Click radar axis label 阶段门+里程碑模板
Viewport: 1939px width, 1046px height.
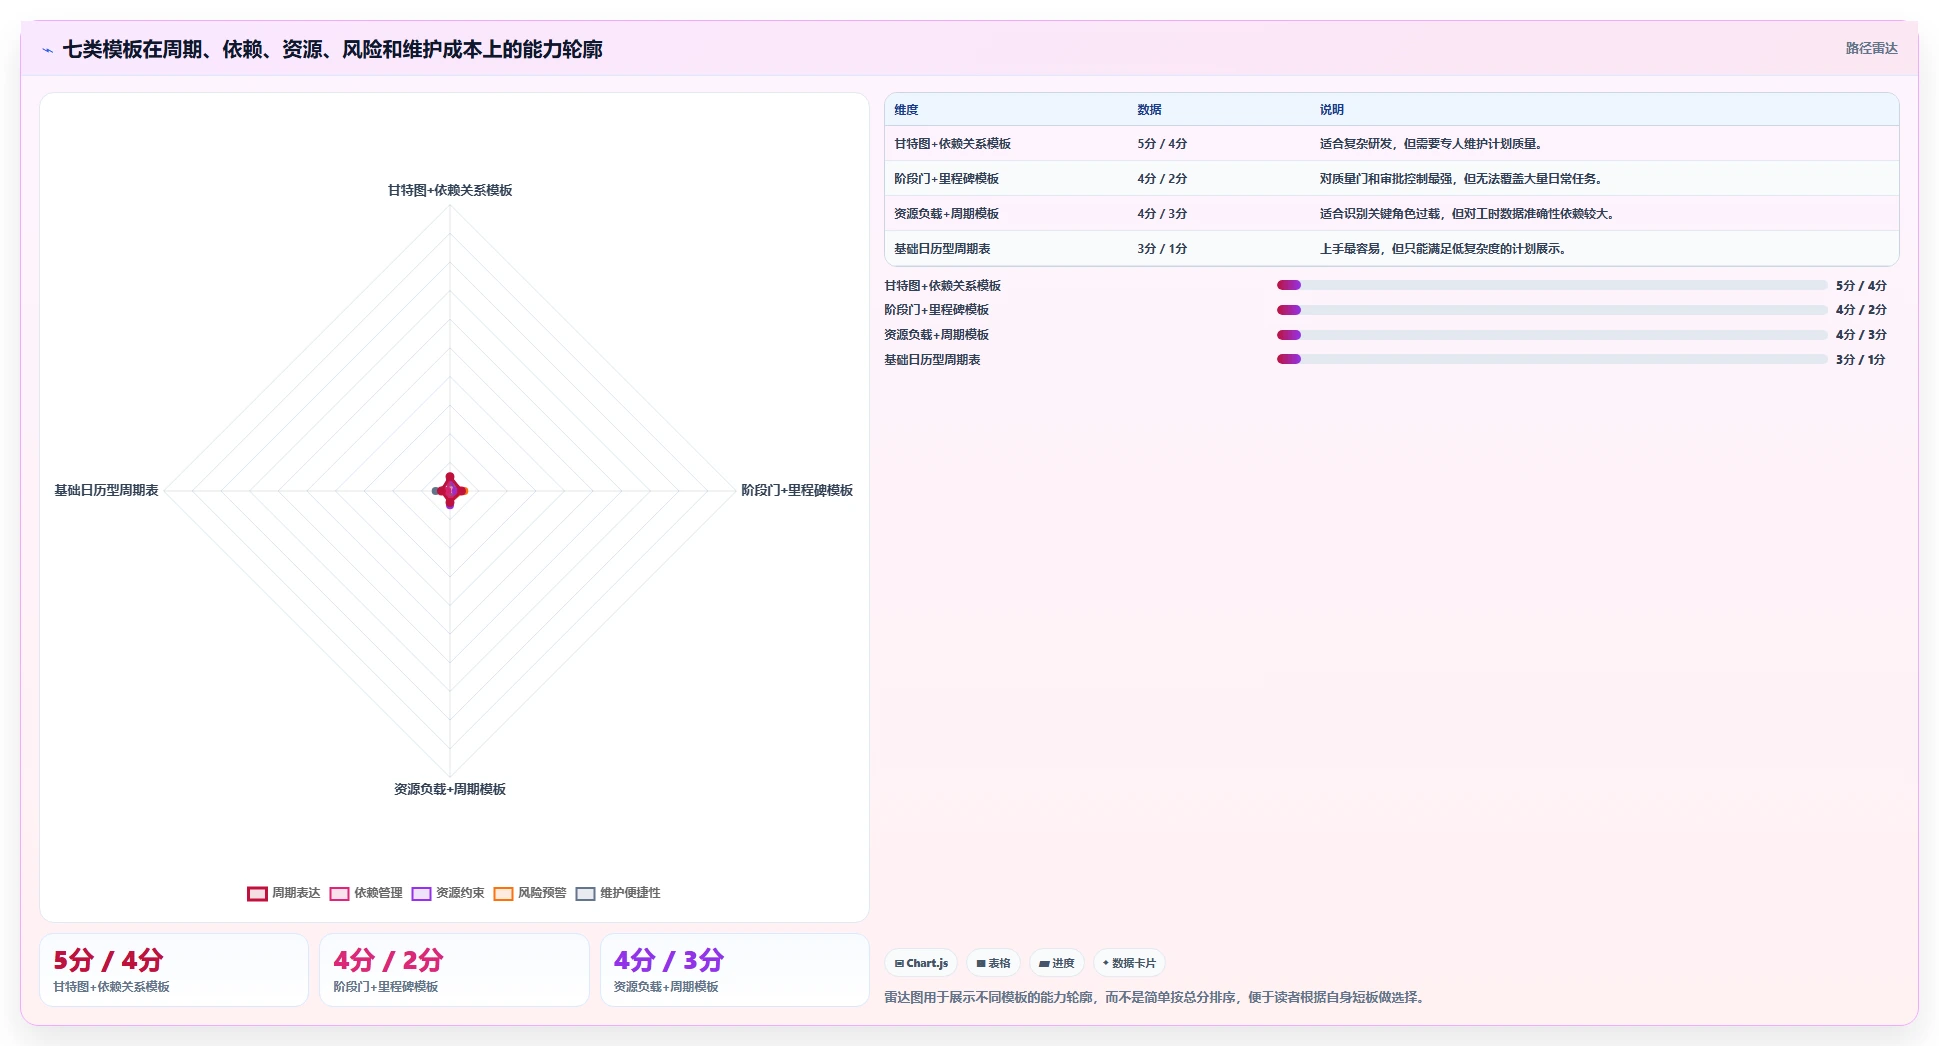tap(797, 490)
